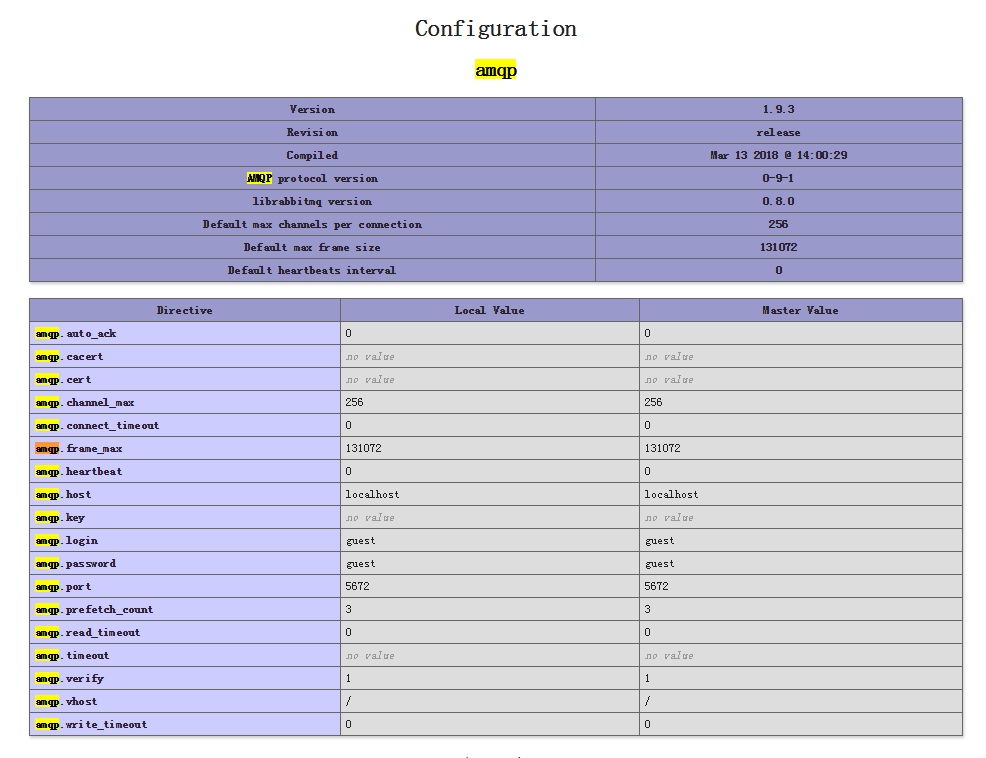Select the Version label cell
986x758 pixels.
(x=312, y=109)
